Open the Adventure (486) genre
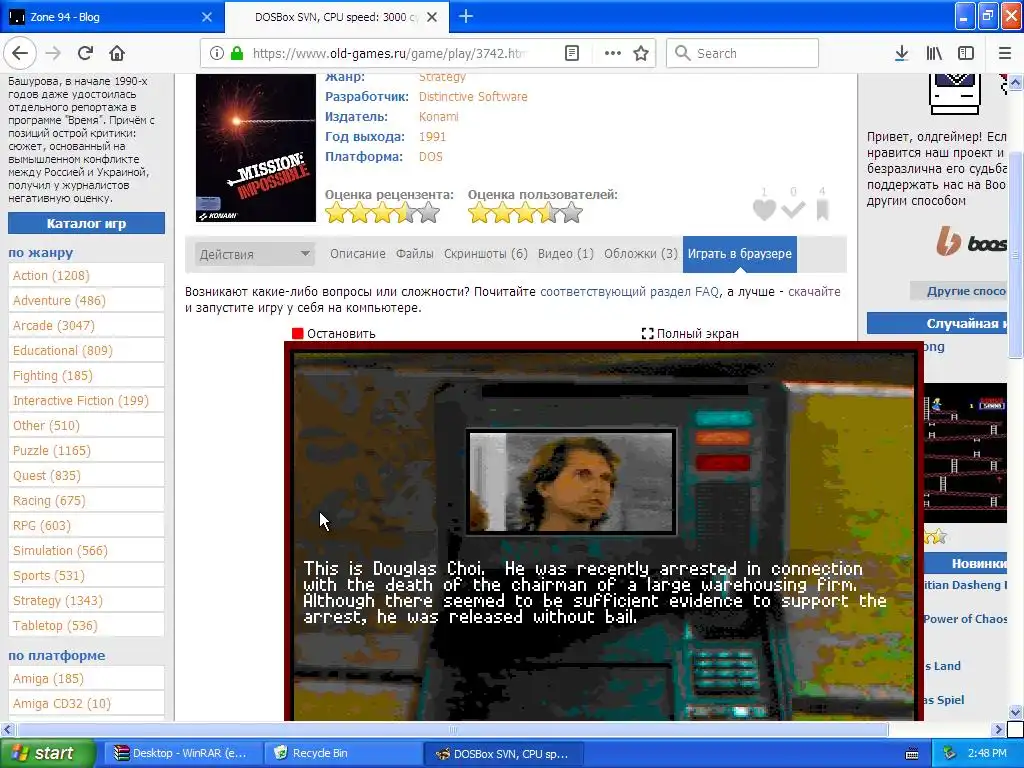This screenshot has height=768, width=1024. pyautogui.click(x=86, y=300)
